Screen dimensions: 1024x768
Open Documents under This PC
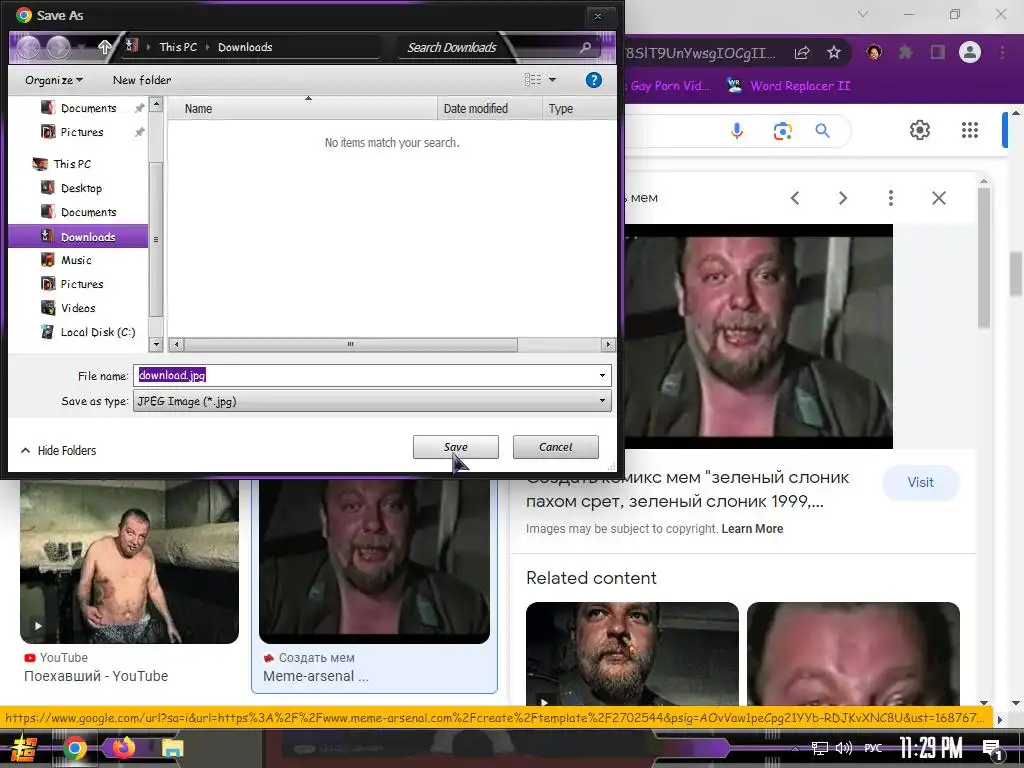(x=88, y=212)
